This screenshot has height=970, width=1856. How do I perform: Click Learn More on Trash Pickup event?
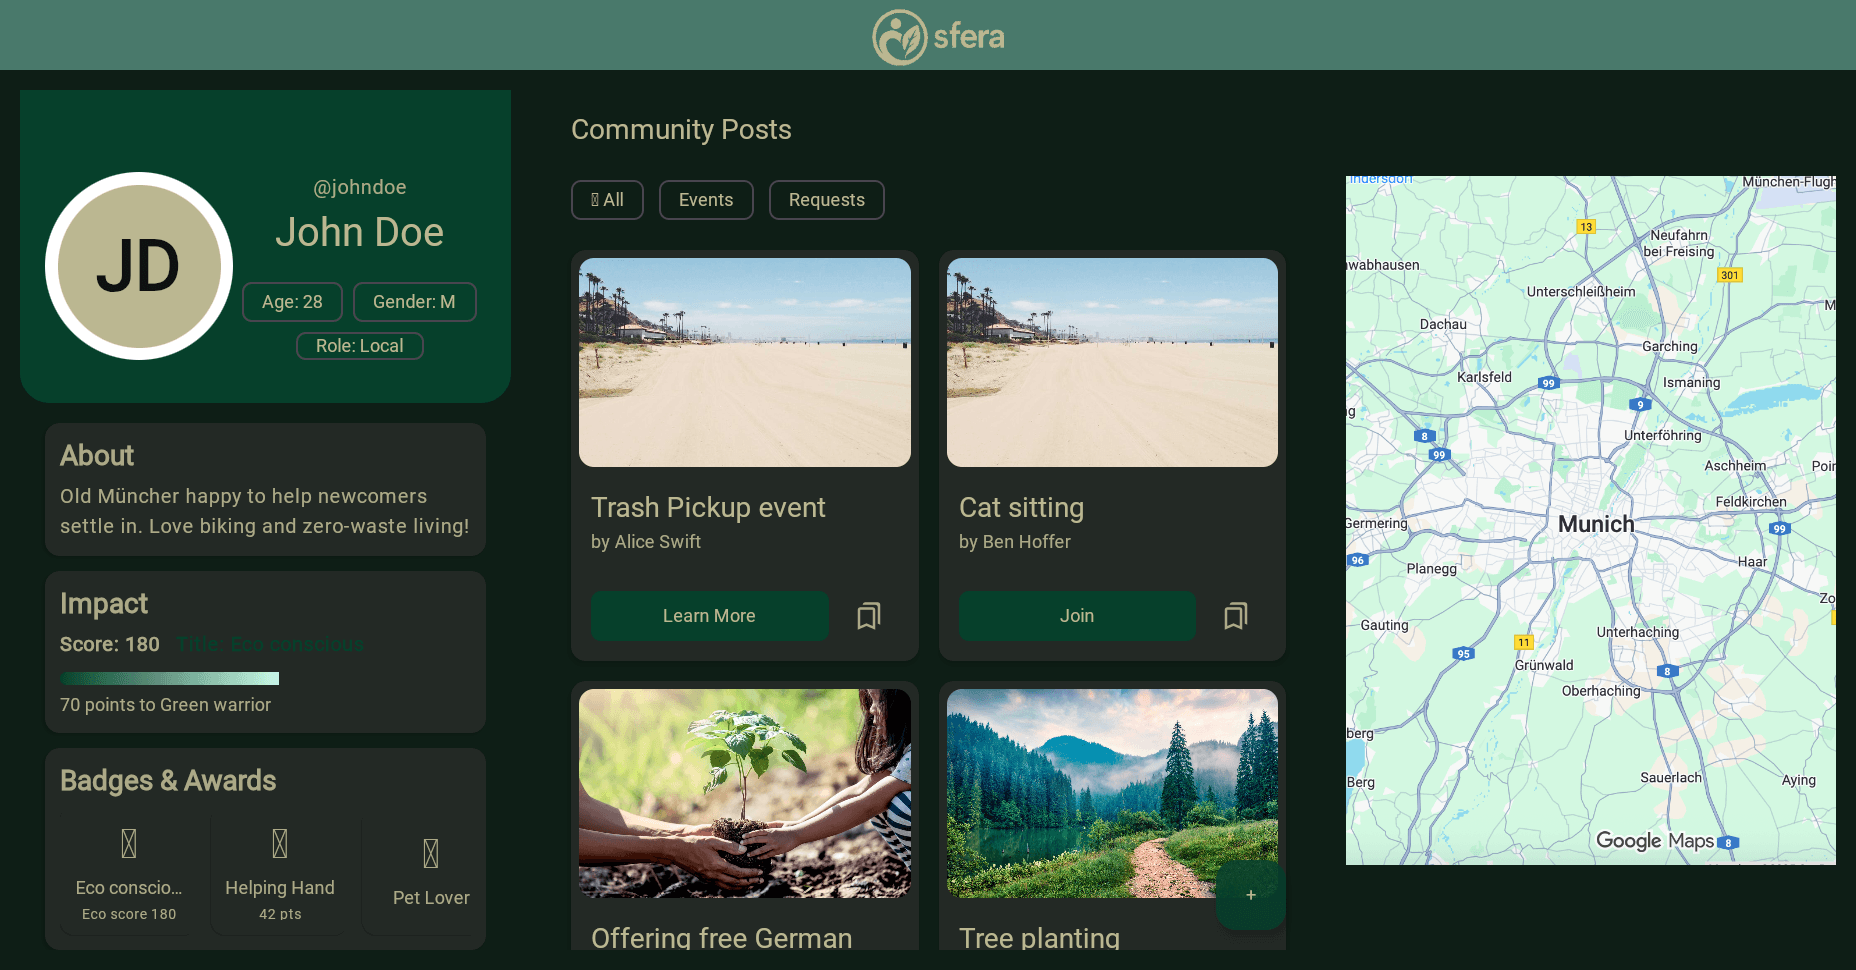[709, 616]
